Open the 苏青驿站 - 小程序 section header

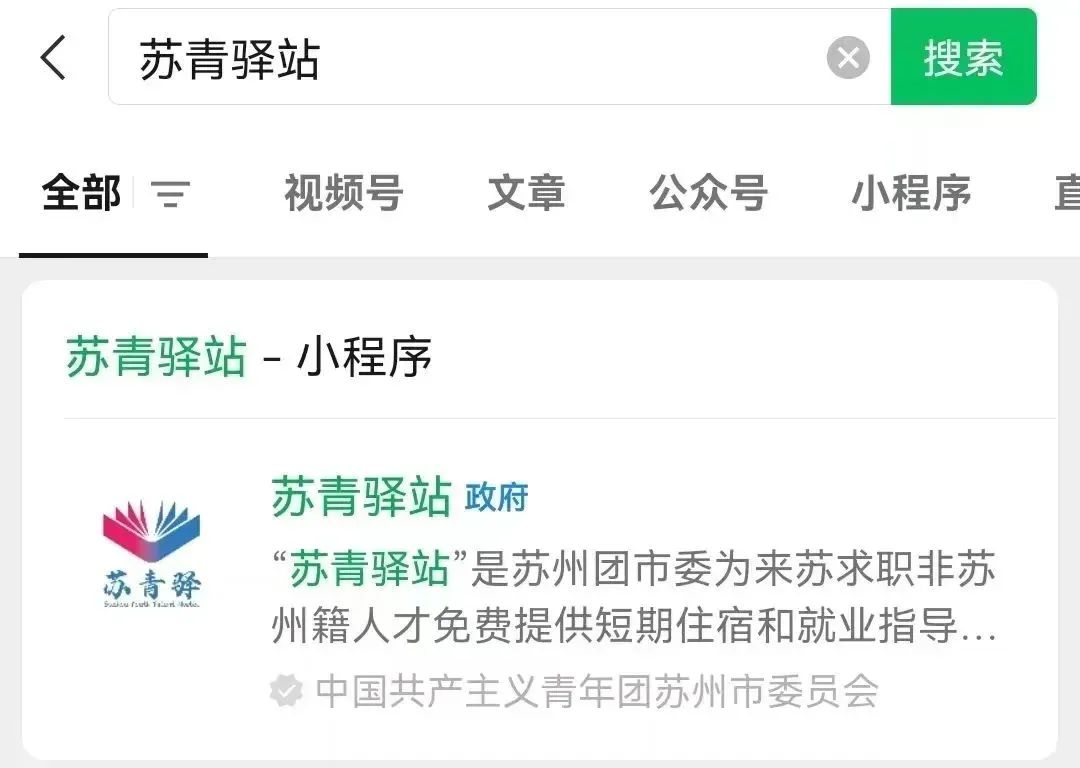click(x=249, y=357)
